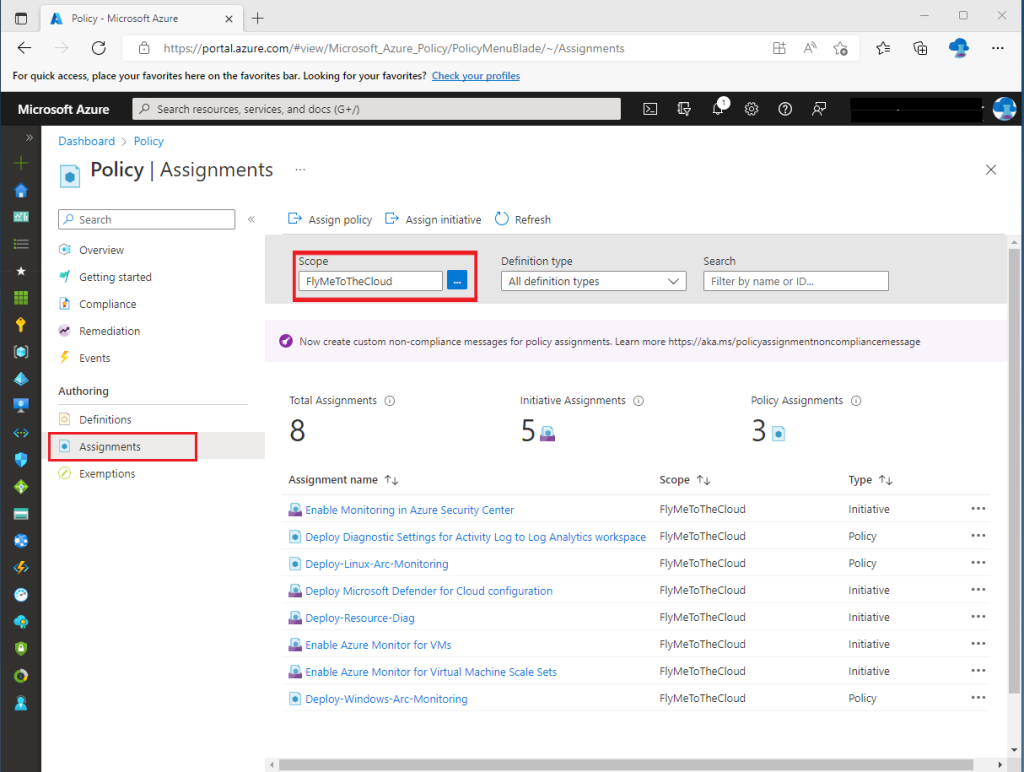The image size is (1024, 772).
Task: Open the Feedback icon in header
Action: (819, 109)
